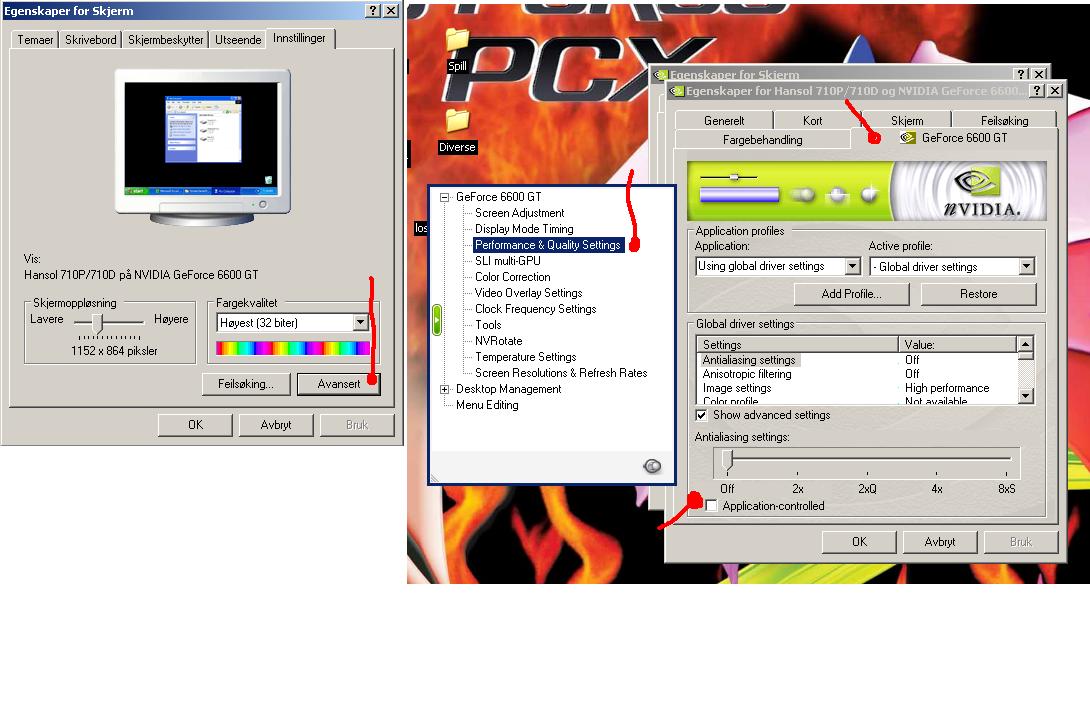Image resolution: width=1090 pixels, height=718 pixels.
Task: Click the settings list scroll-down arrow
Action: coord(1025,395)
